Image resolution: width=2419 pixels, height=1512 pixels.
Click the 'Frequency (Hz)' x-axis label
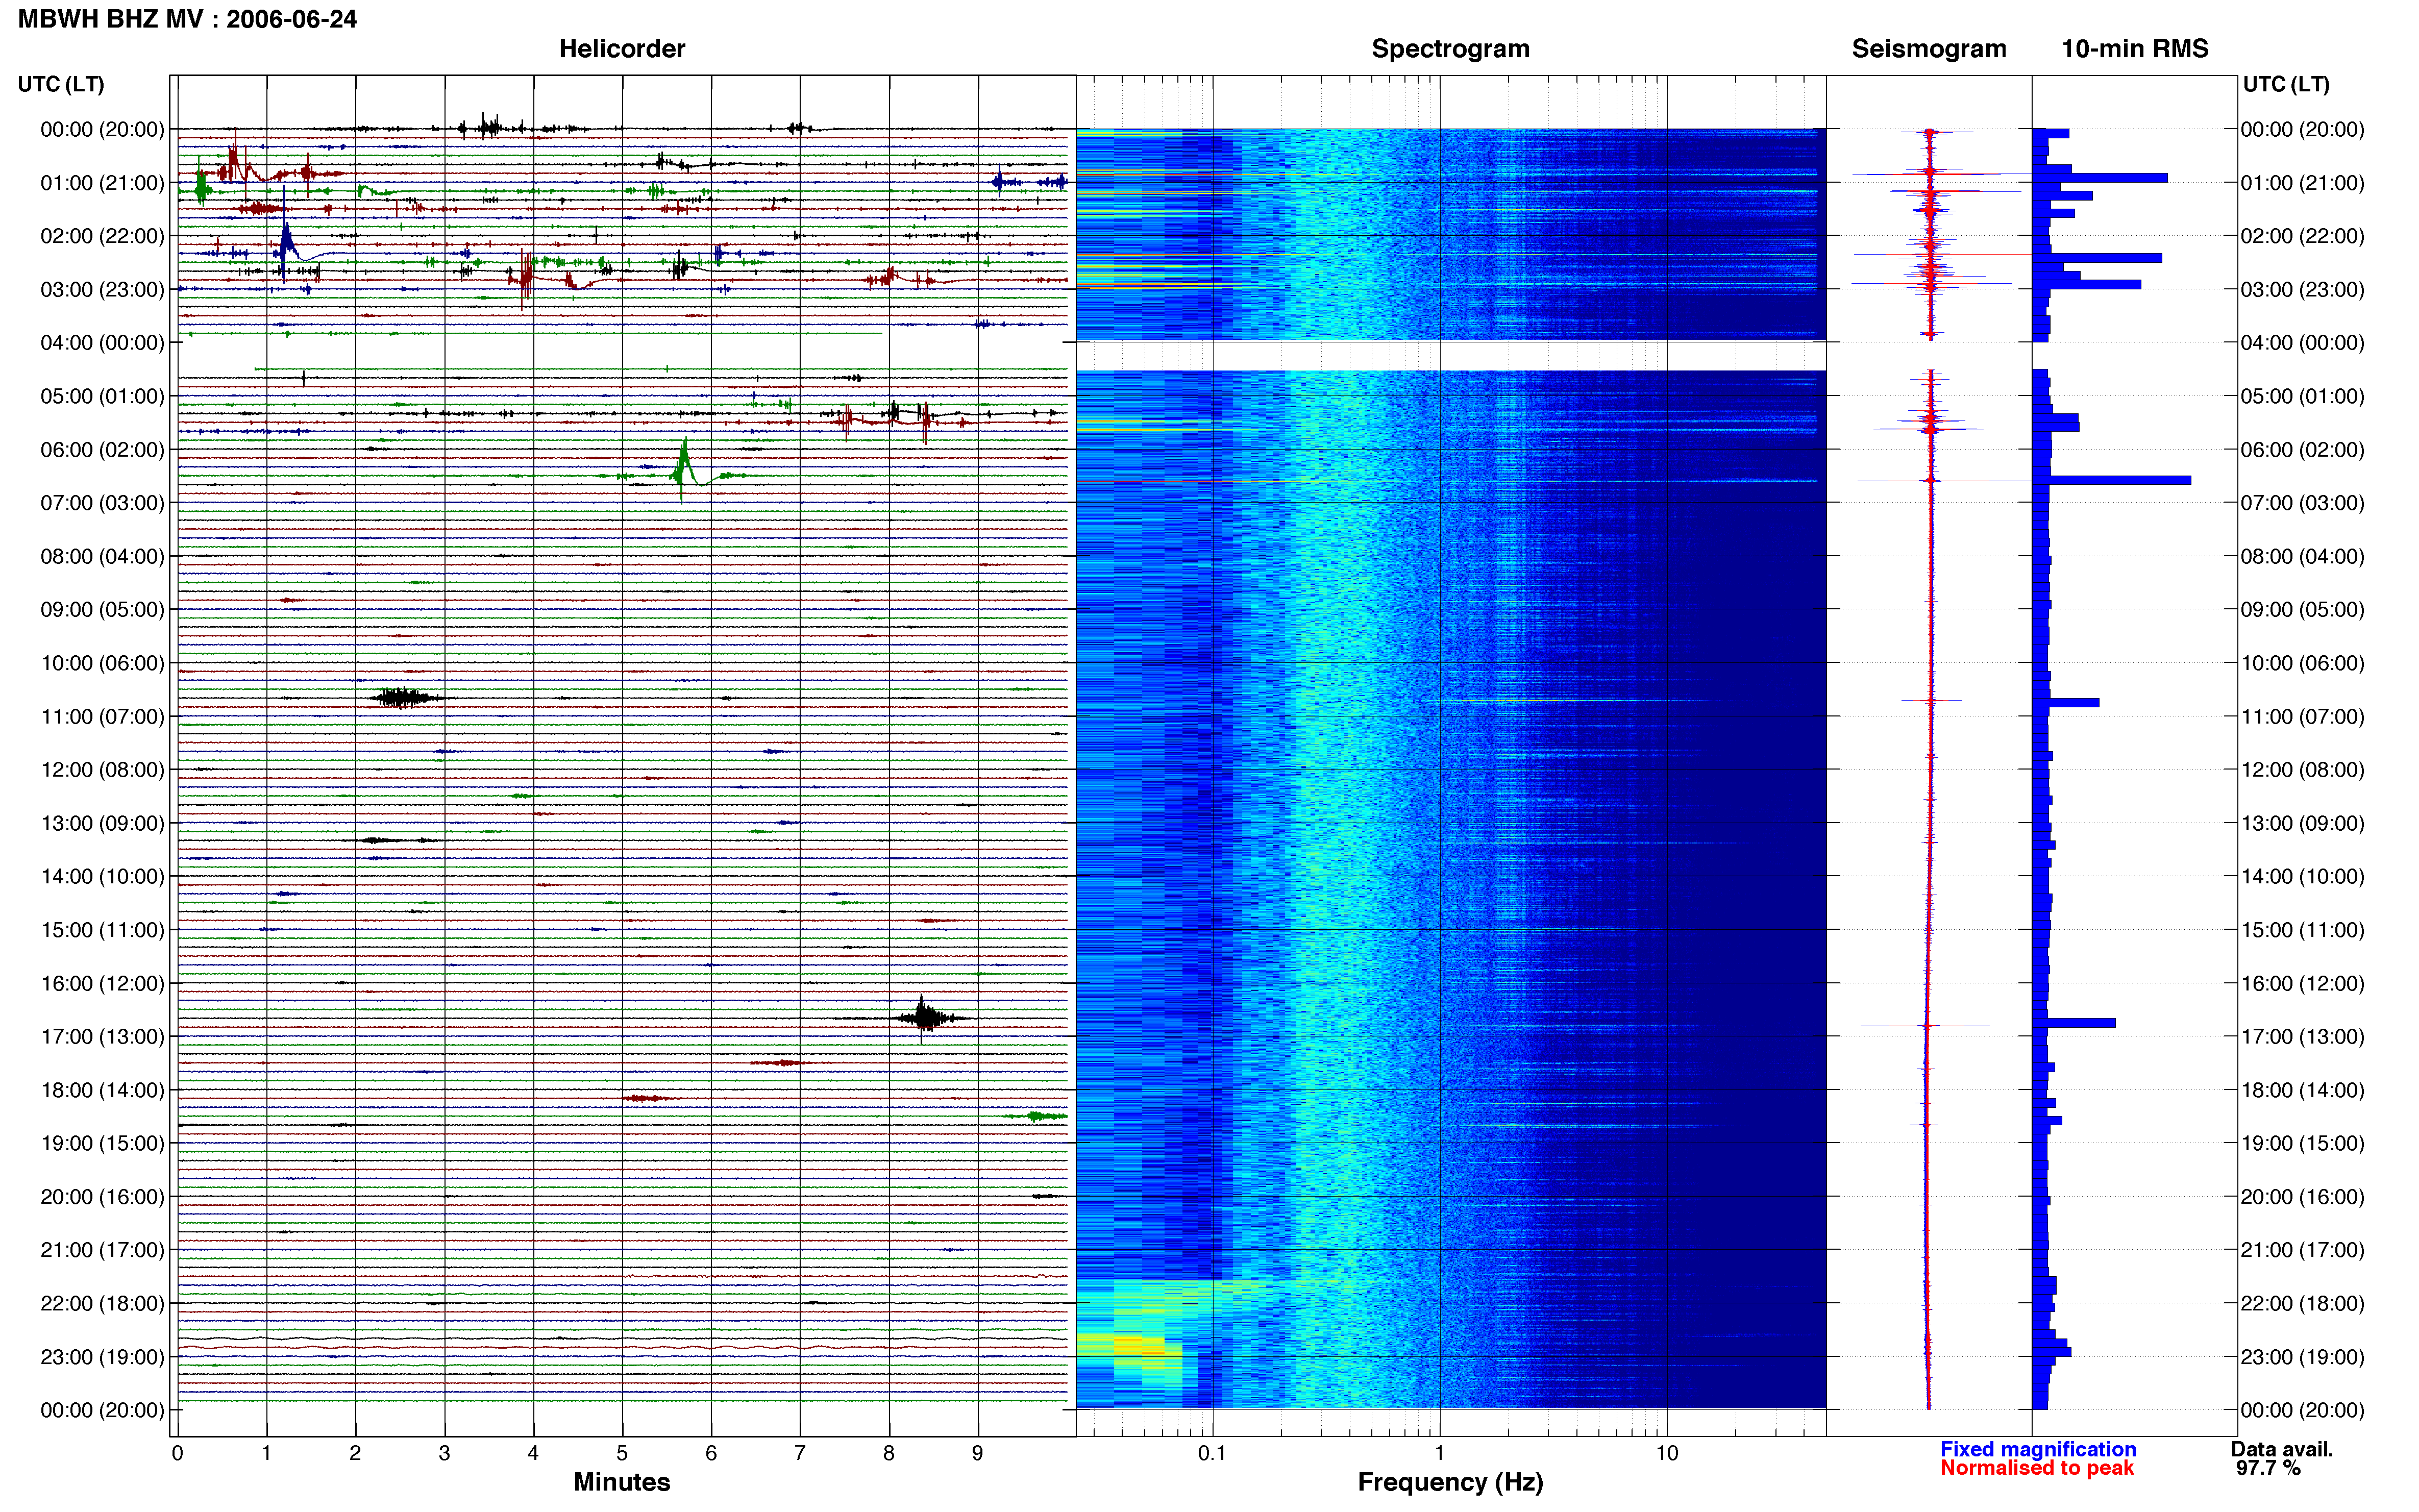pos(1450,1482)
